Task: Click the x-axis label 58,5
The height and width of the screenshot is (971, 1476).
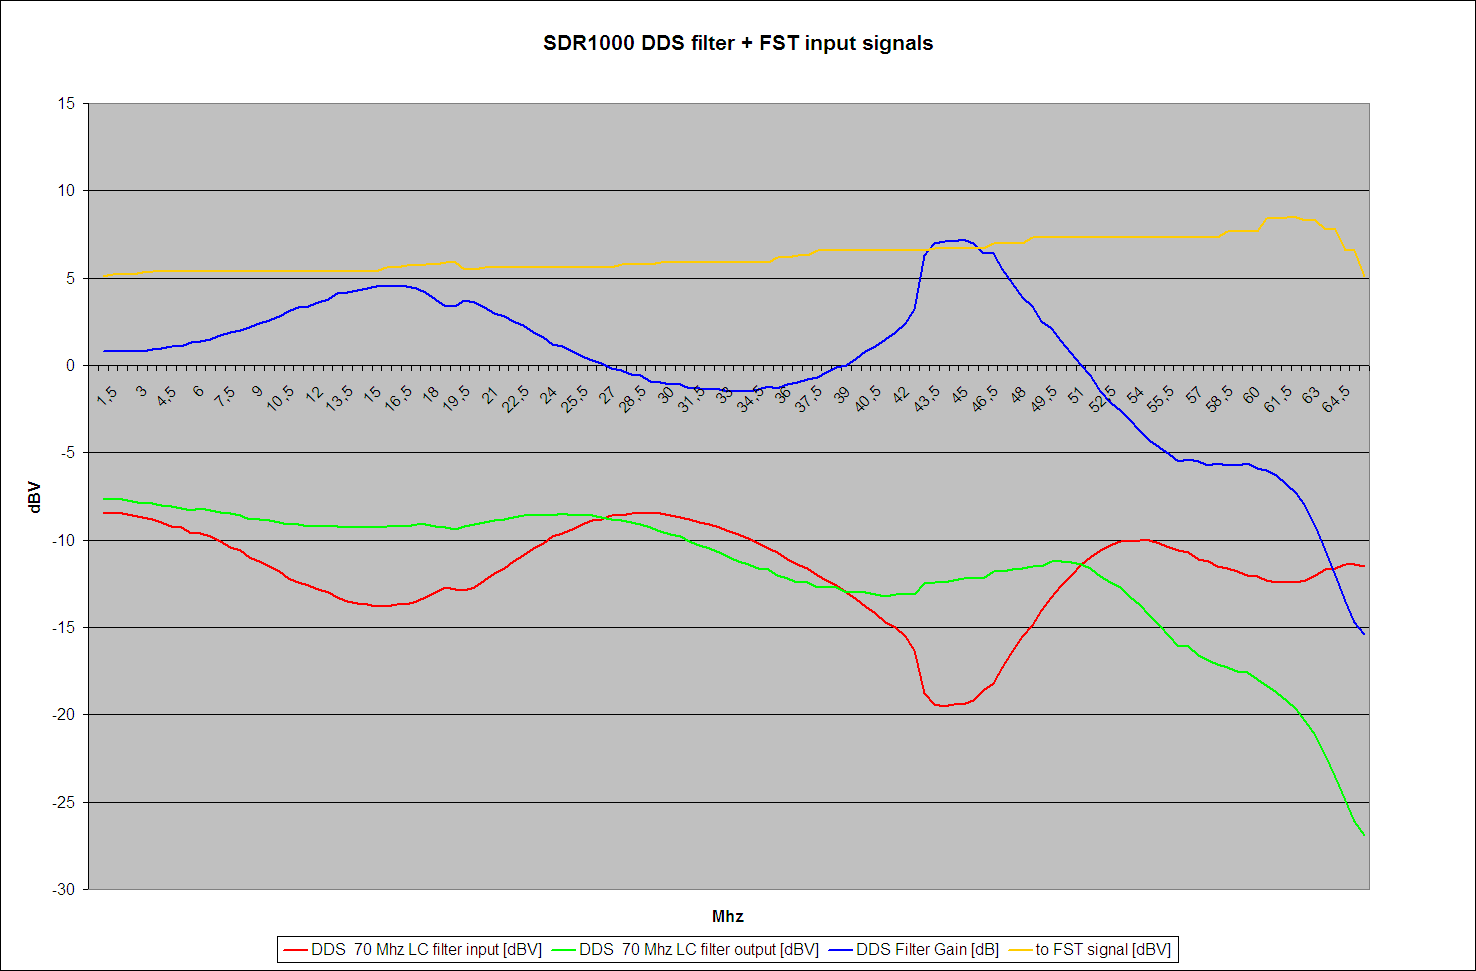Action: [1218, 397]
